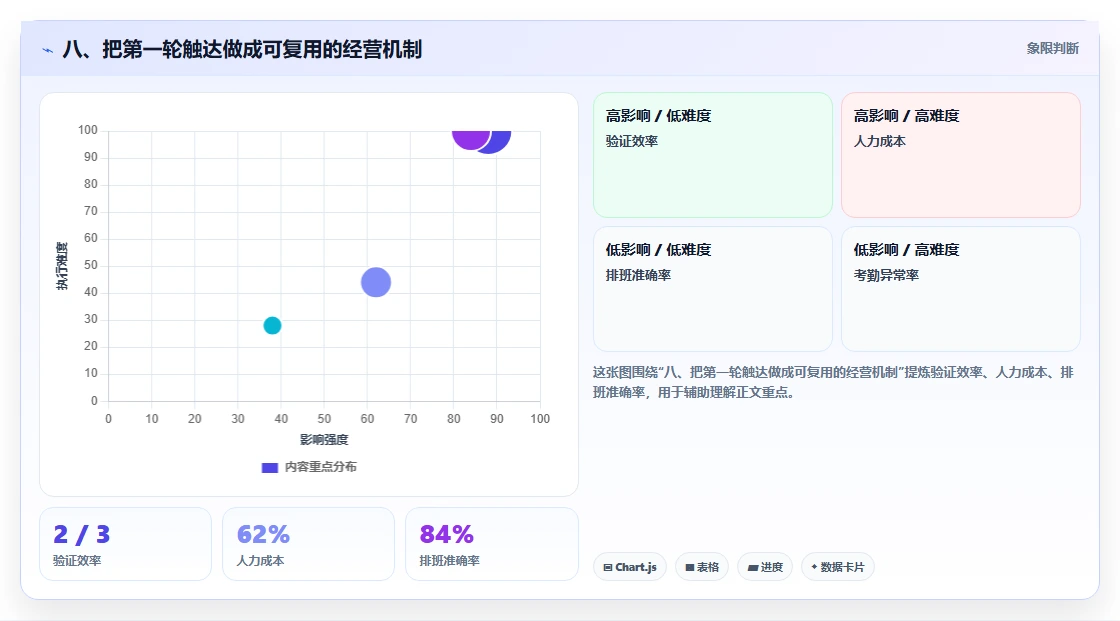The image size is (1120, 621).
Task: Click the purple bubble at chart top
Action: click(x=469, y=139)
